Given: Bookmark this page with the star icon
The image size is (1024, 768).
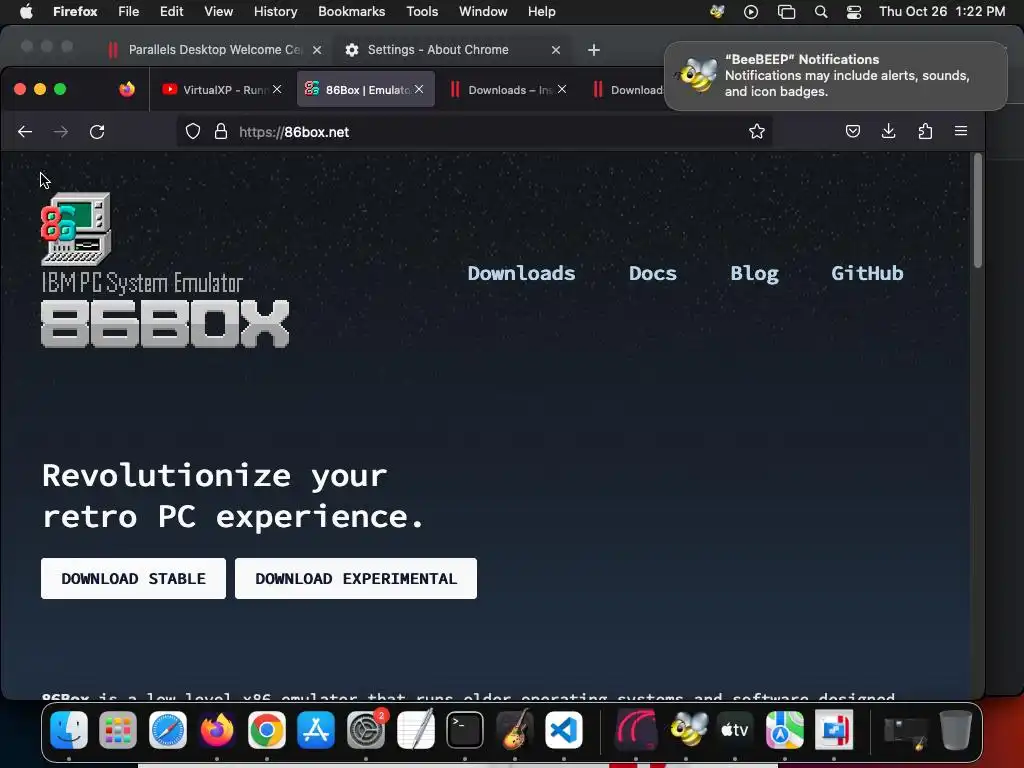Looking at the screenshot, I should pyautogui.click(x=757, y=132).
